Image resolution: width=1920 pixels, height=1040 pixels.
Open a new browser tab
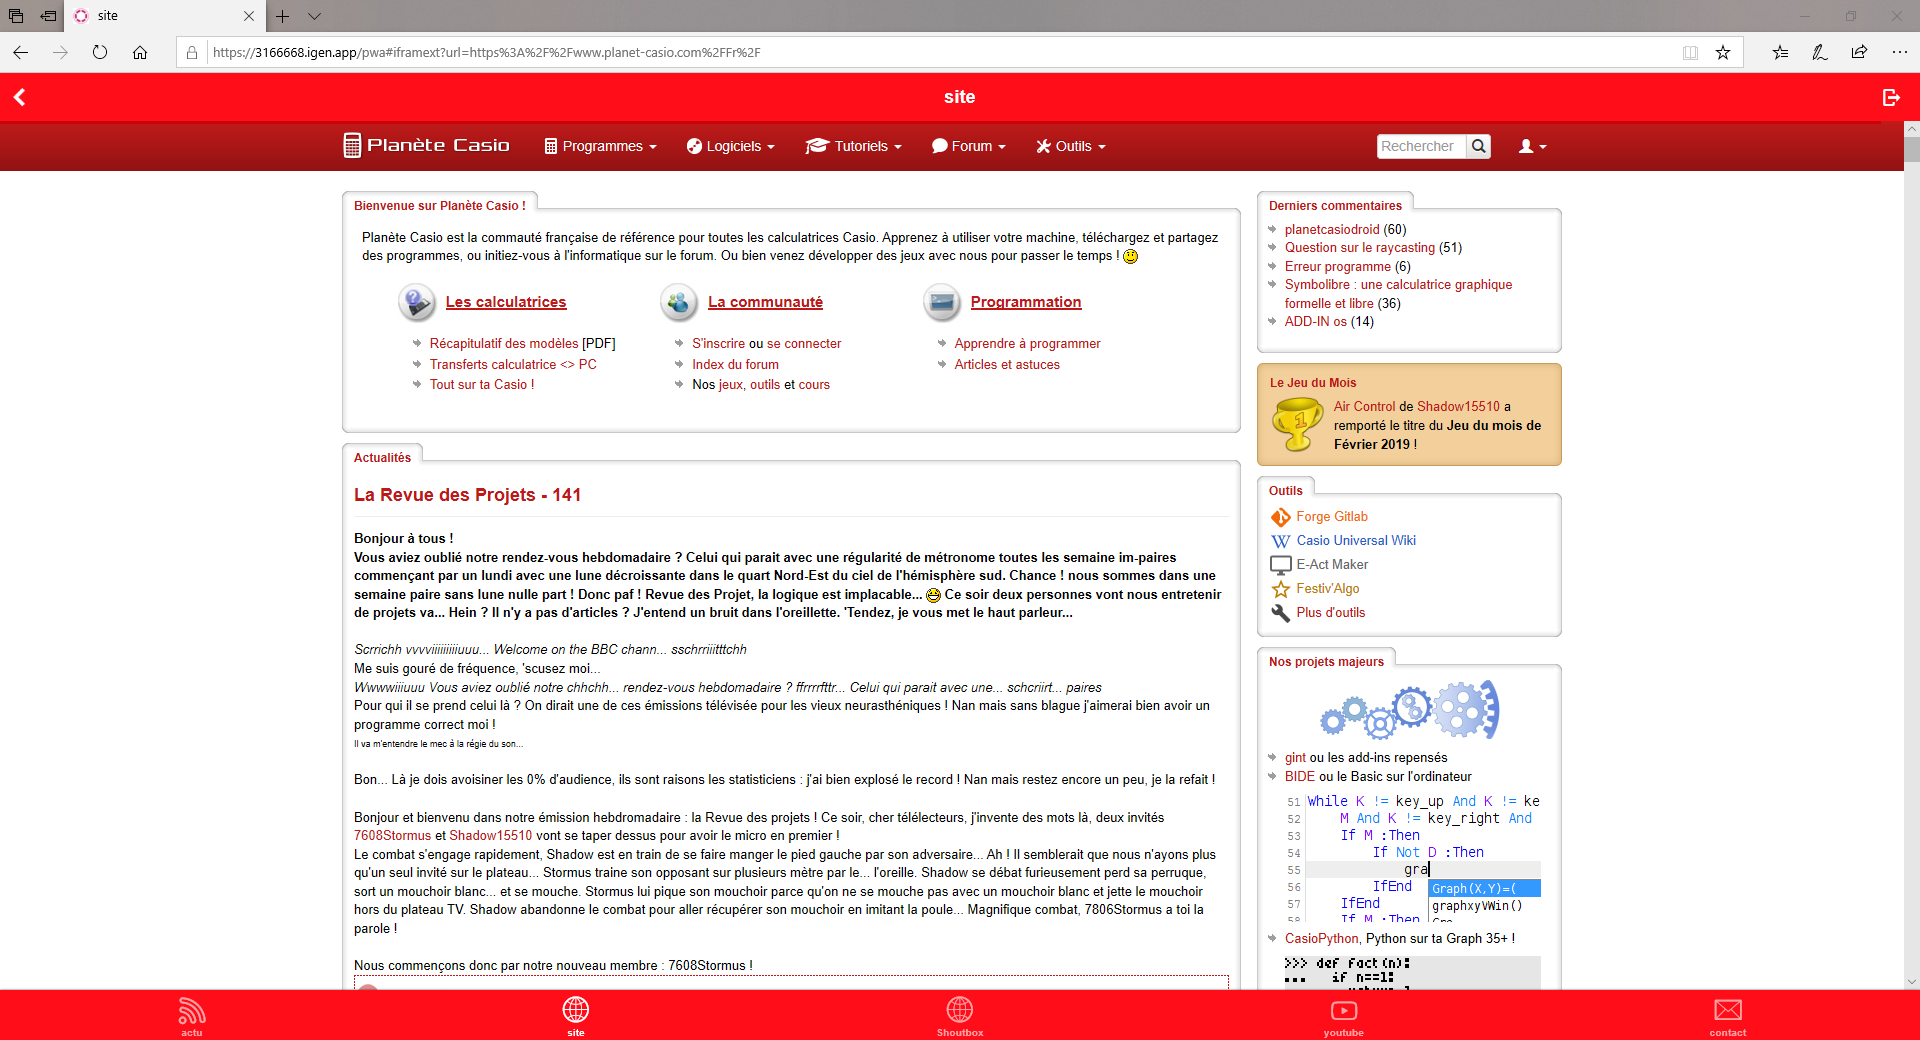click(x=283, y=16)
